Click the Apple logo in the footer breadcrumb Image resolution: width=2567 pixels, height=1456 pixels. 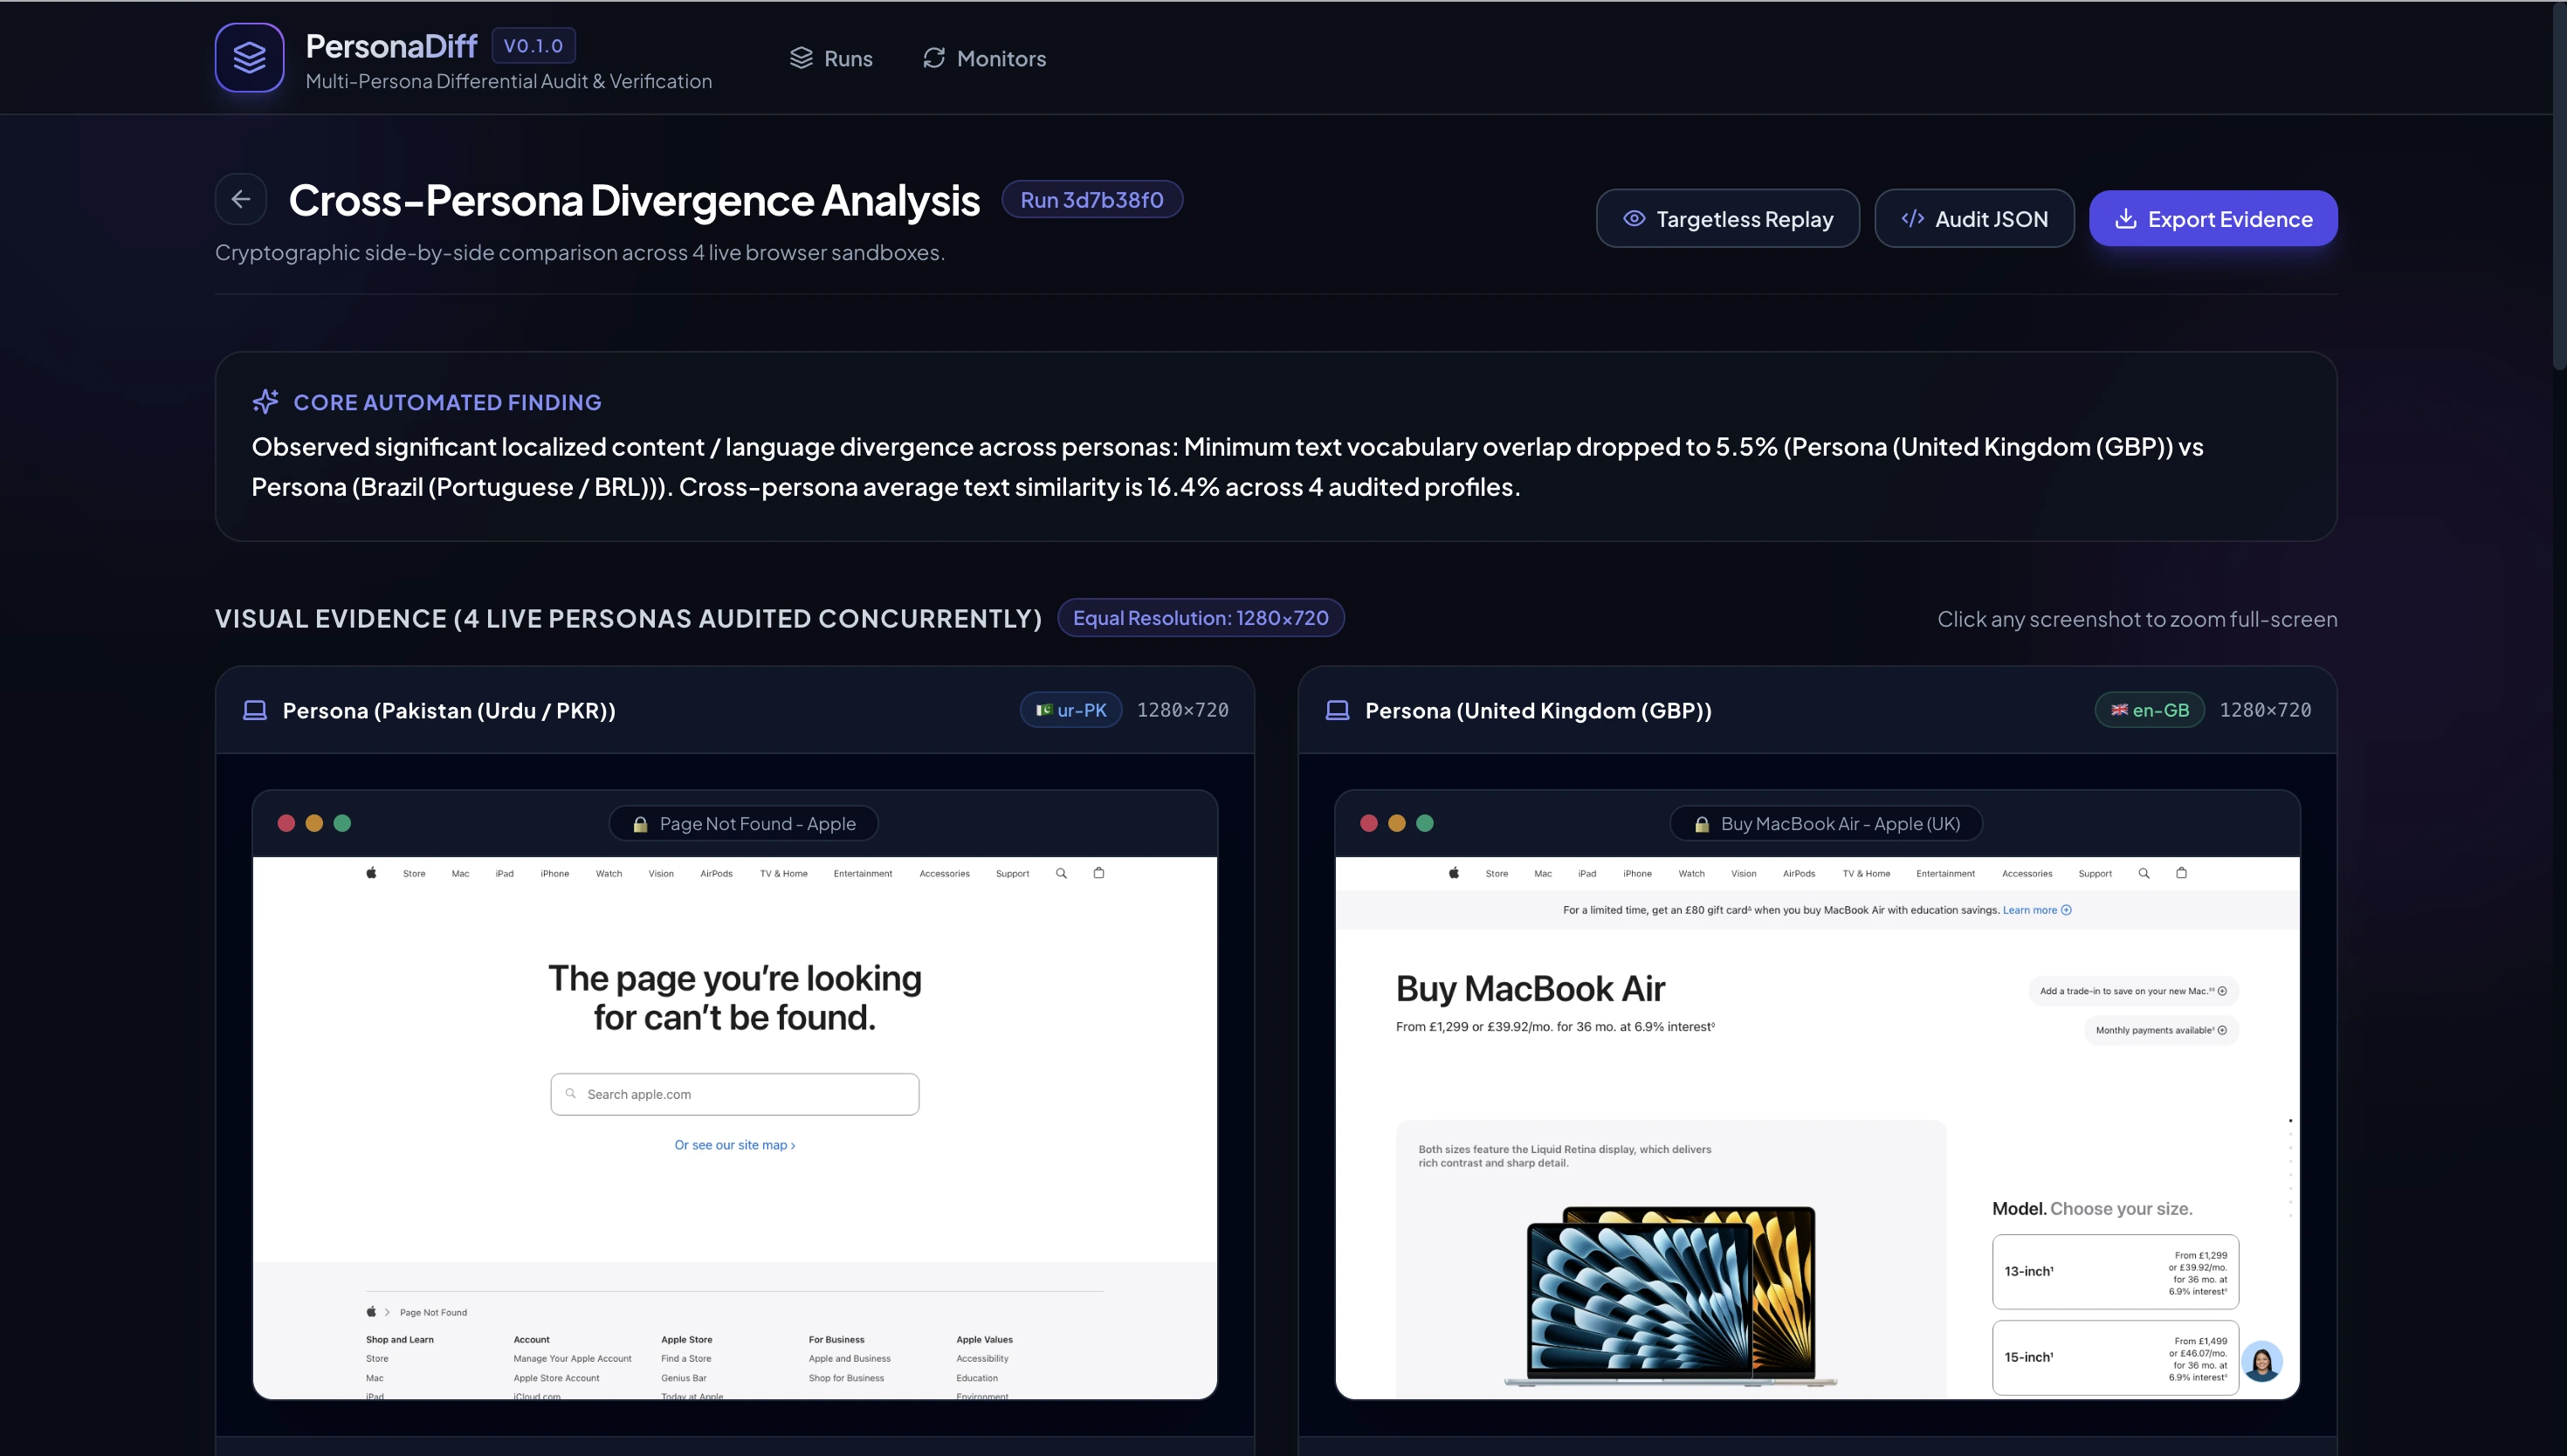[371, 1312]
